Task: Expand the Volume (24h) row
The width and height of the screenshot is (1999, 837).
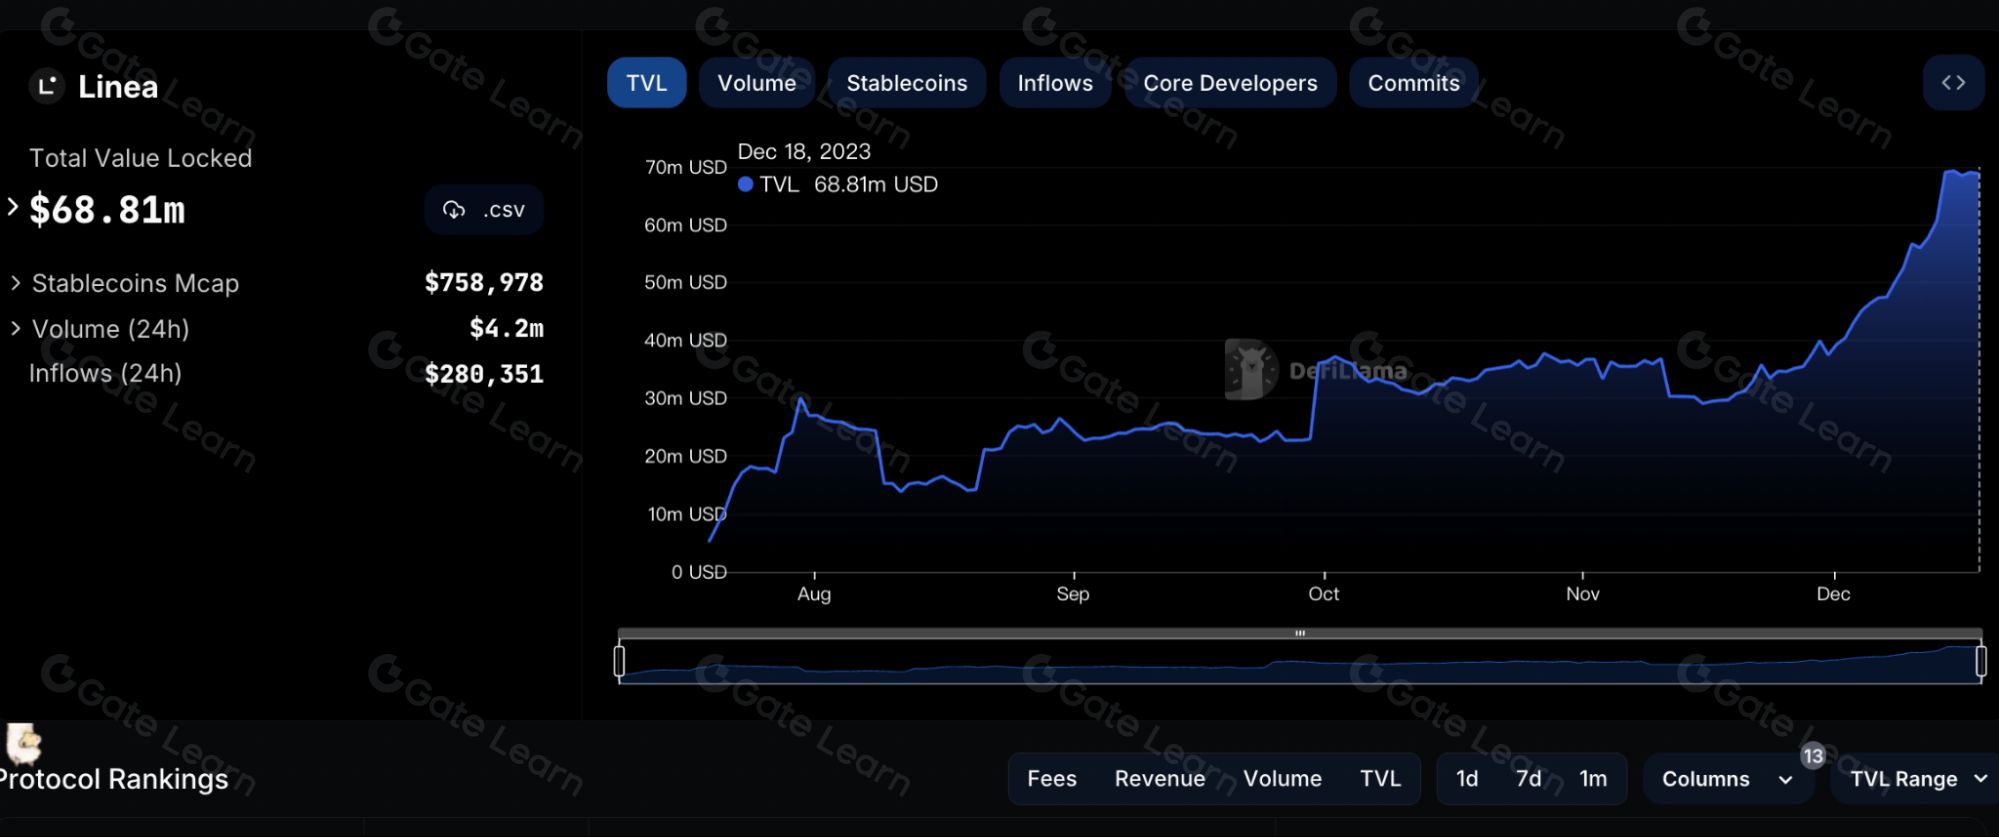Action: 16,328
